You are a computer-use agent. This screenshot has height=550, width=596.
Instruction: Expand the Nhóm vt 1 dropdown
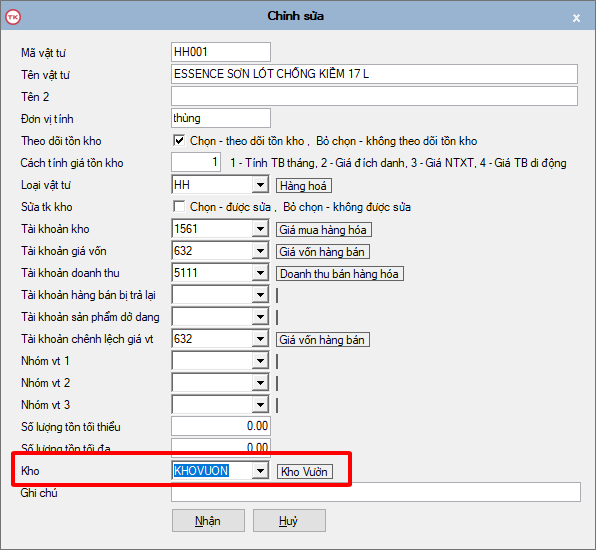pyautogui.click(x=260, y=361)
